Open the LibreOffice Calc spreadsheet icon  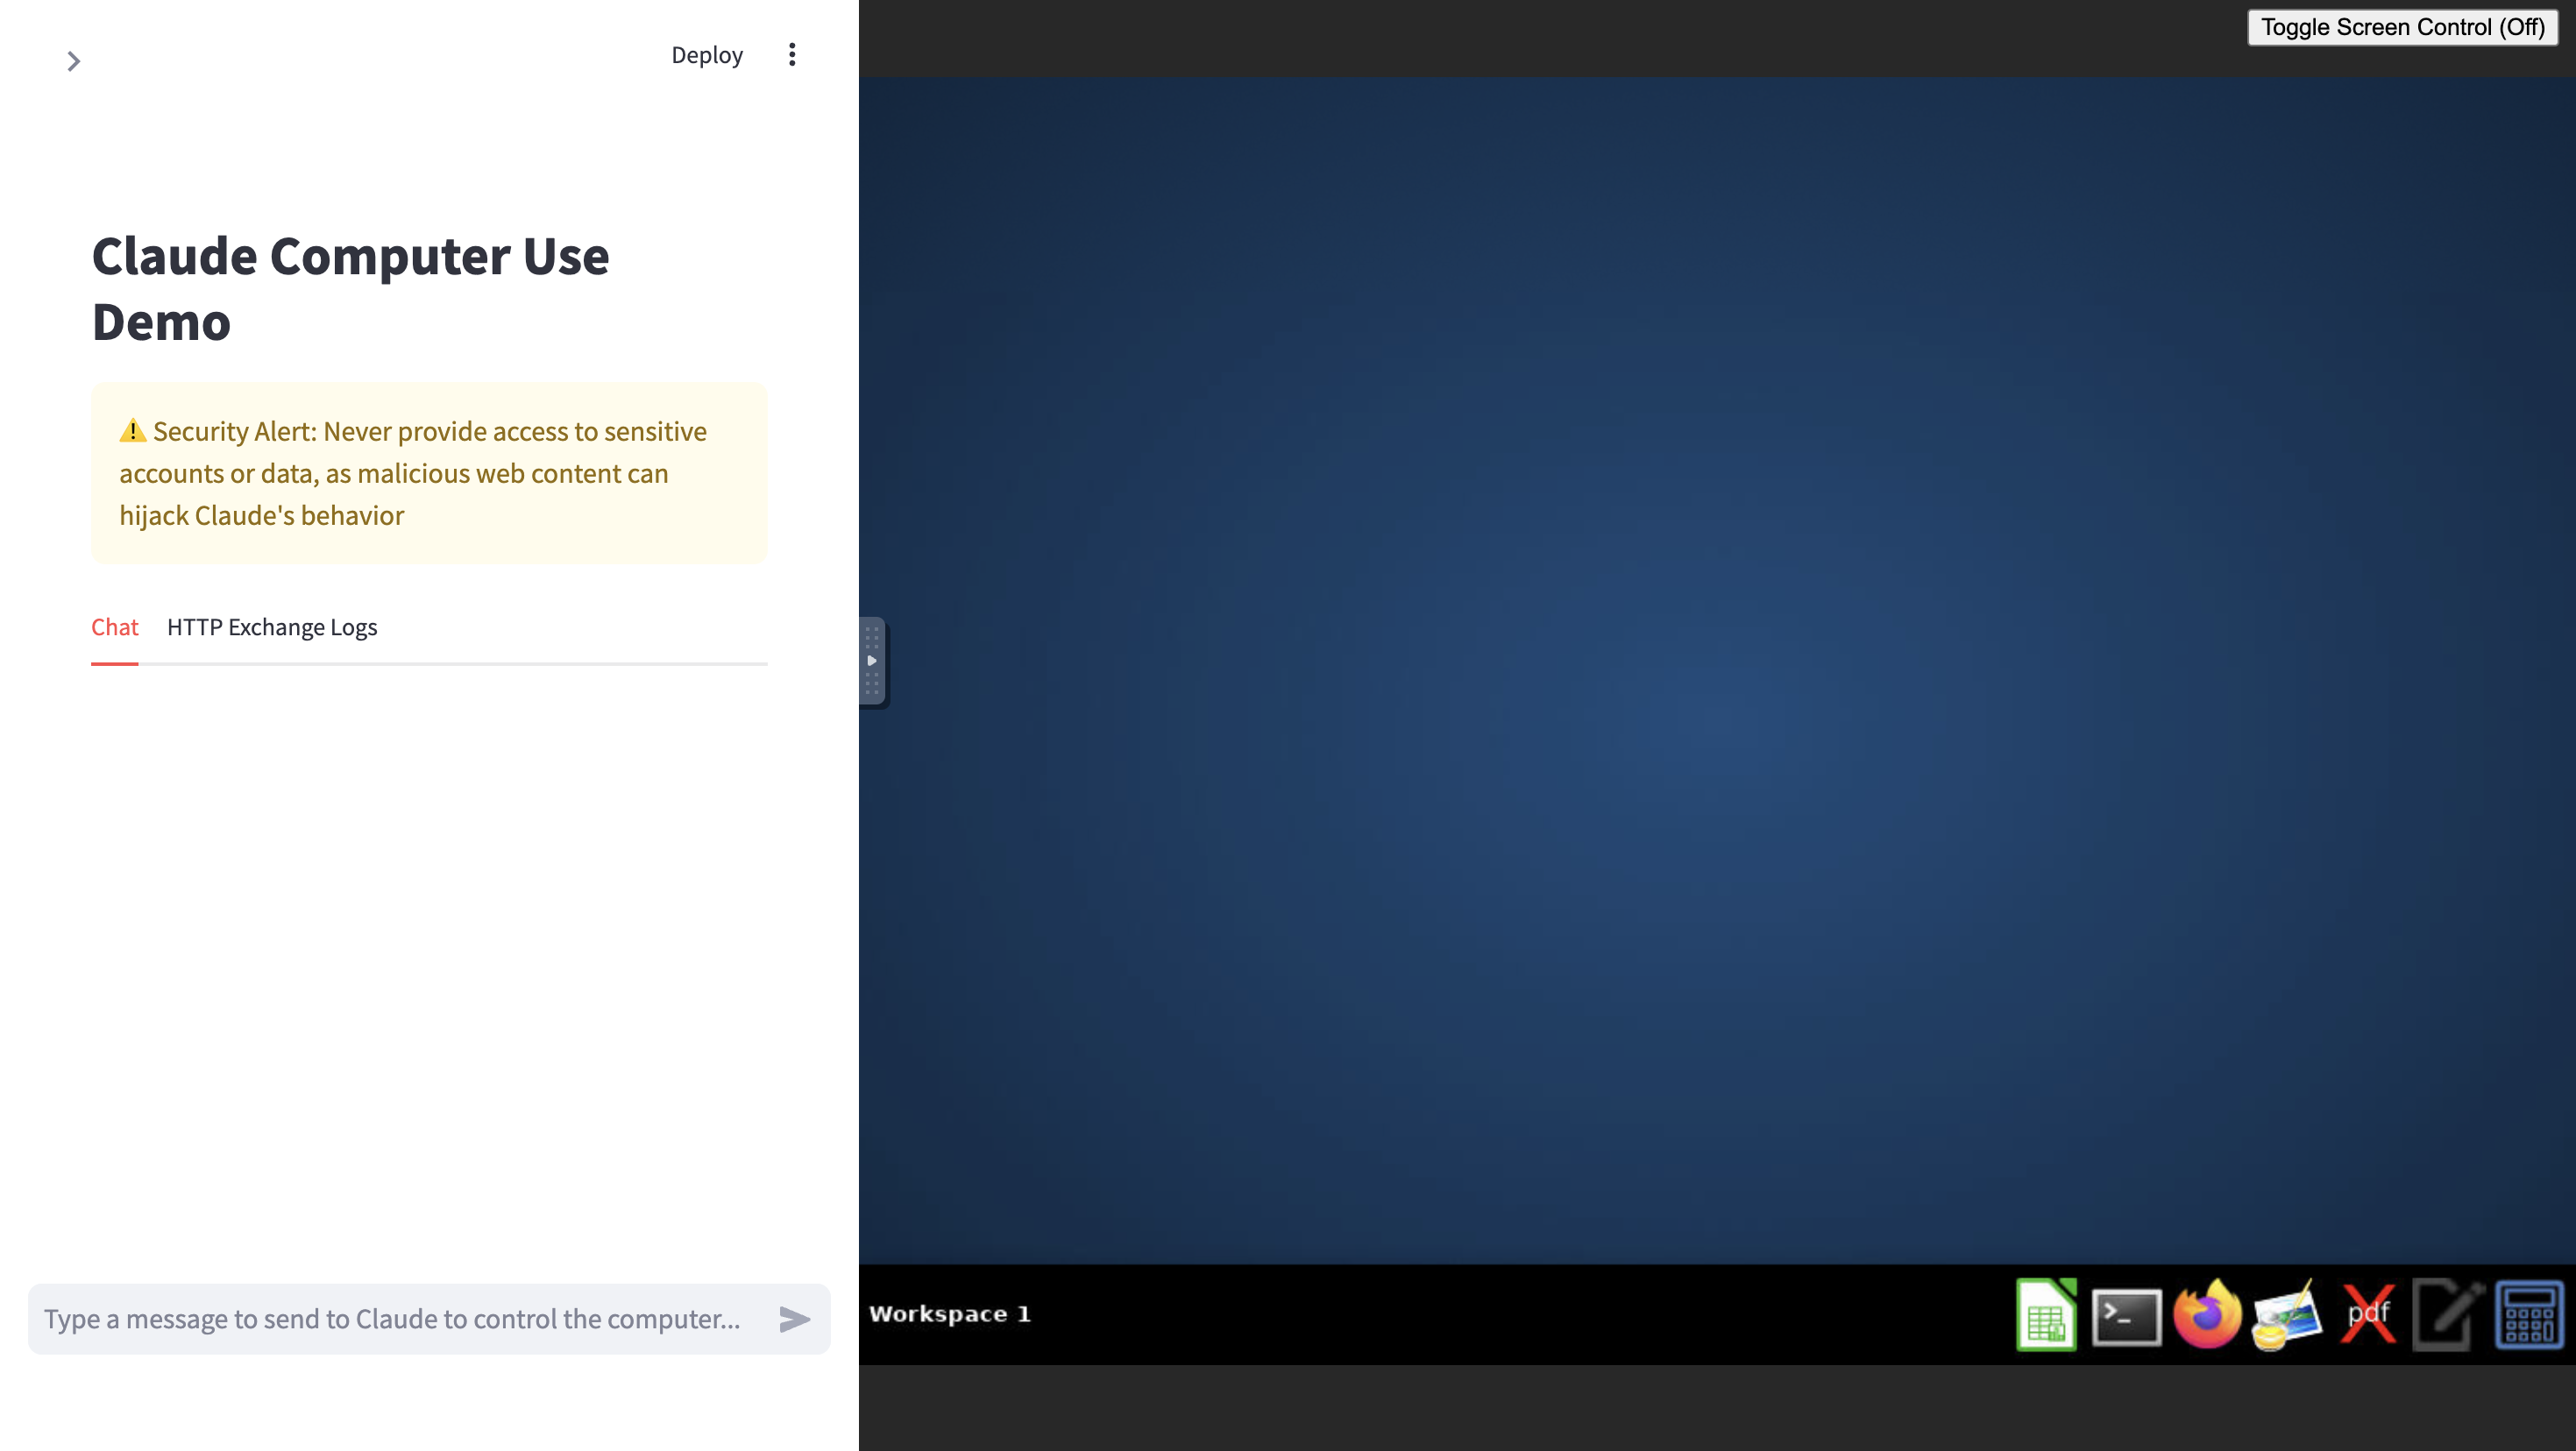pos(2046,1314)
